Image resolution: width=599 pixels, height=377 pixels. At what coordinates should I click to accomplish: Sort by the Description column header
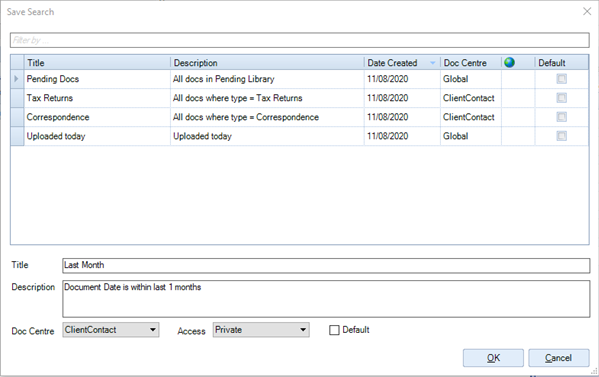click(267, 63)
